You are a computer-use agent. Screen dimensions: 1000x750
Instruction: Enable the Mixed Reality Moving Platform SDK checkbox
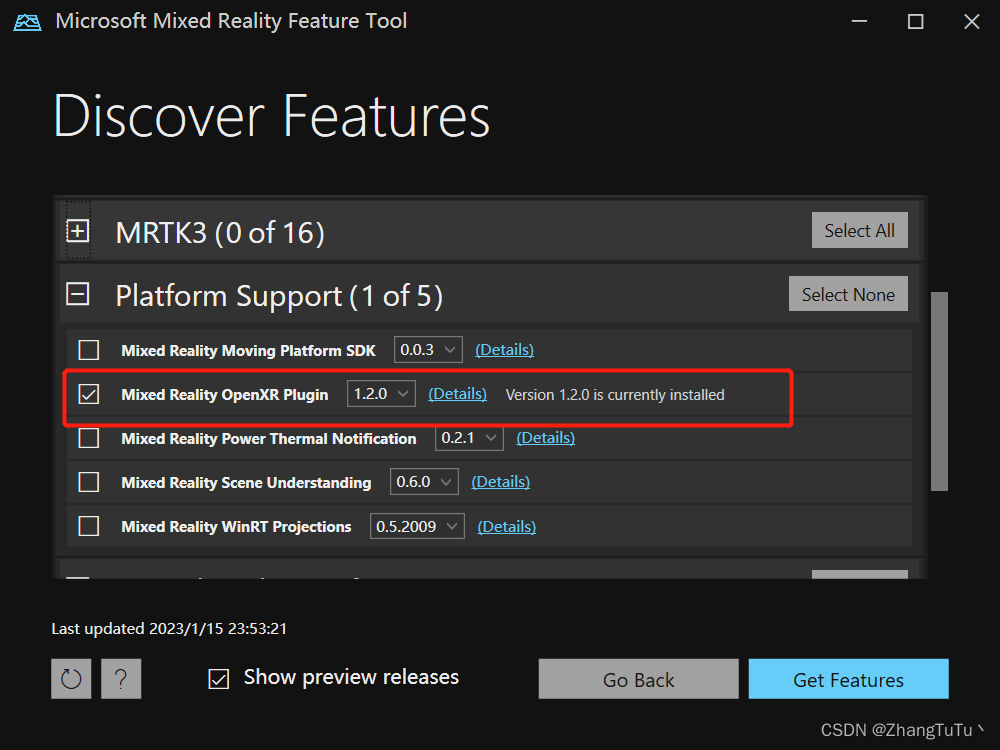(x=88, y=349)
